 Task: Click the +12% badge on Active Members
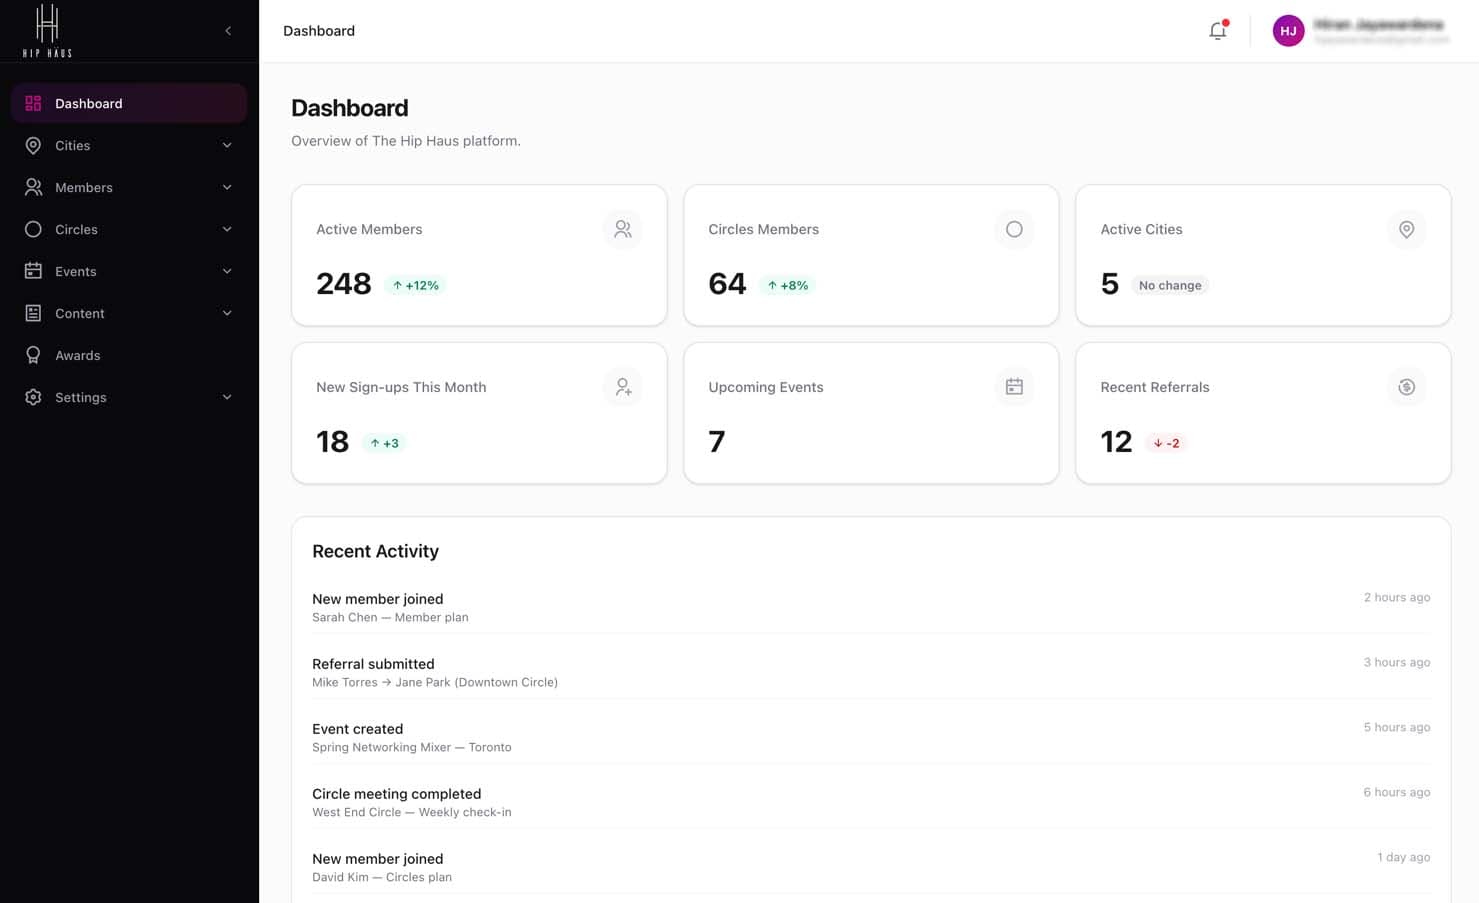tap(415, 285)
